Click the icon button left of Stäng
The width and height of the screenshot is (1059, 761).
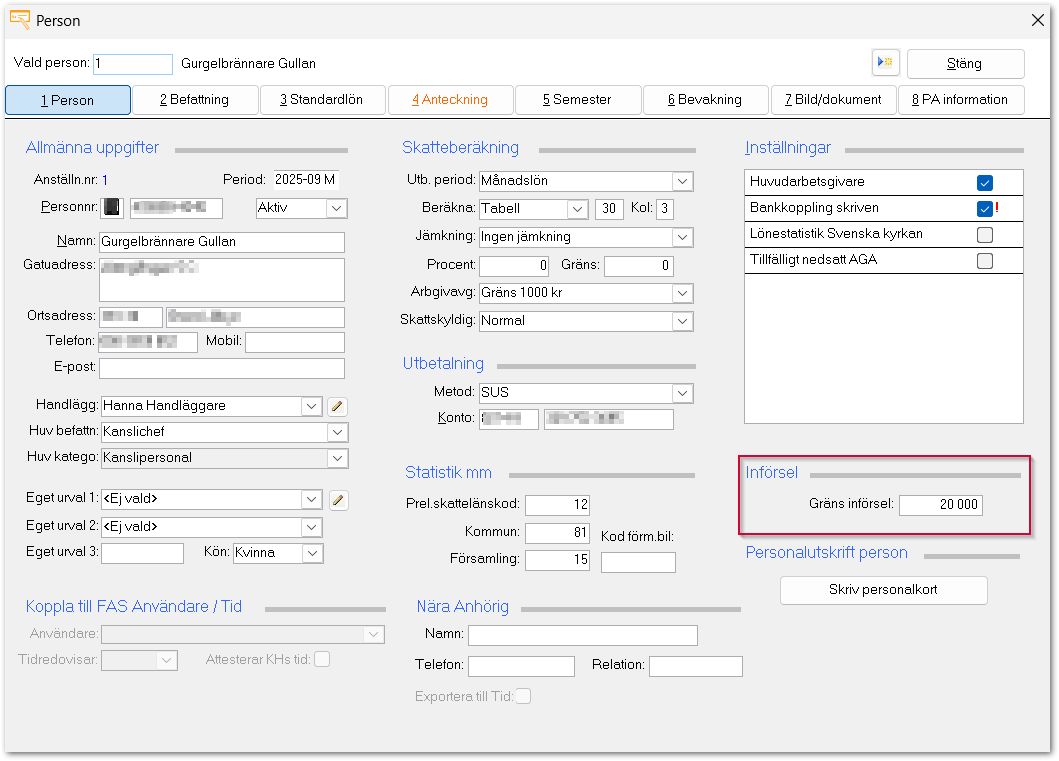point(885,63)
